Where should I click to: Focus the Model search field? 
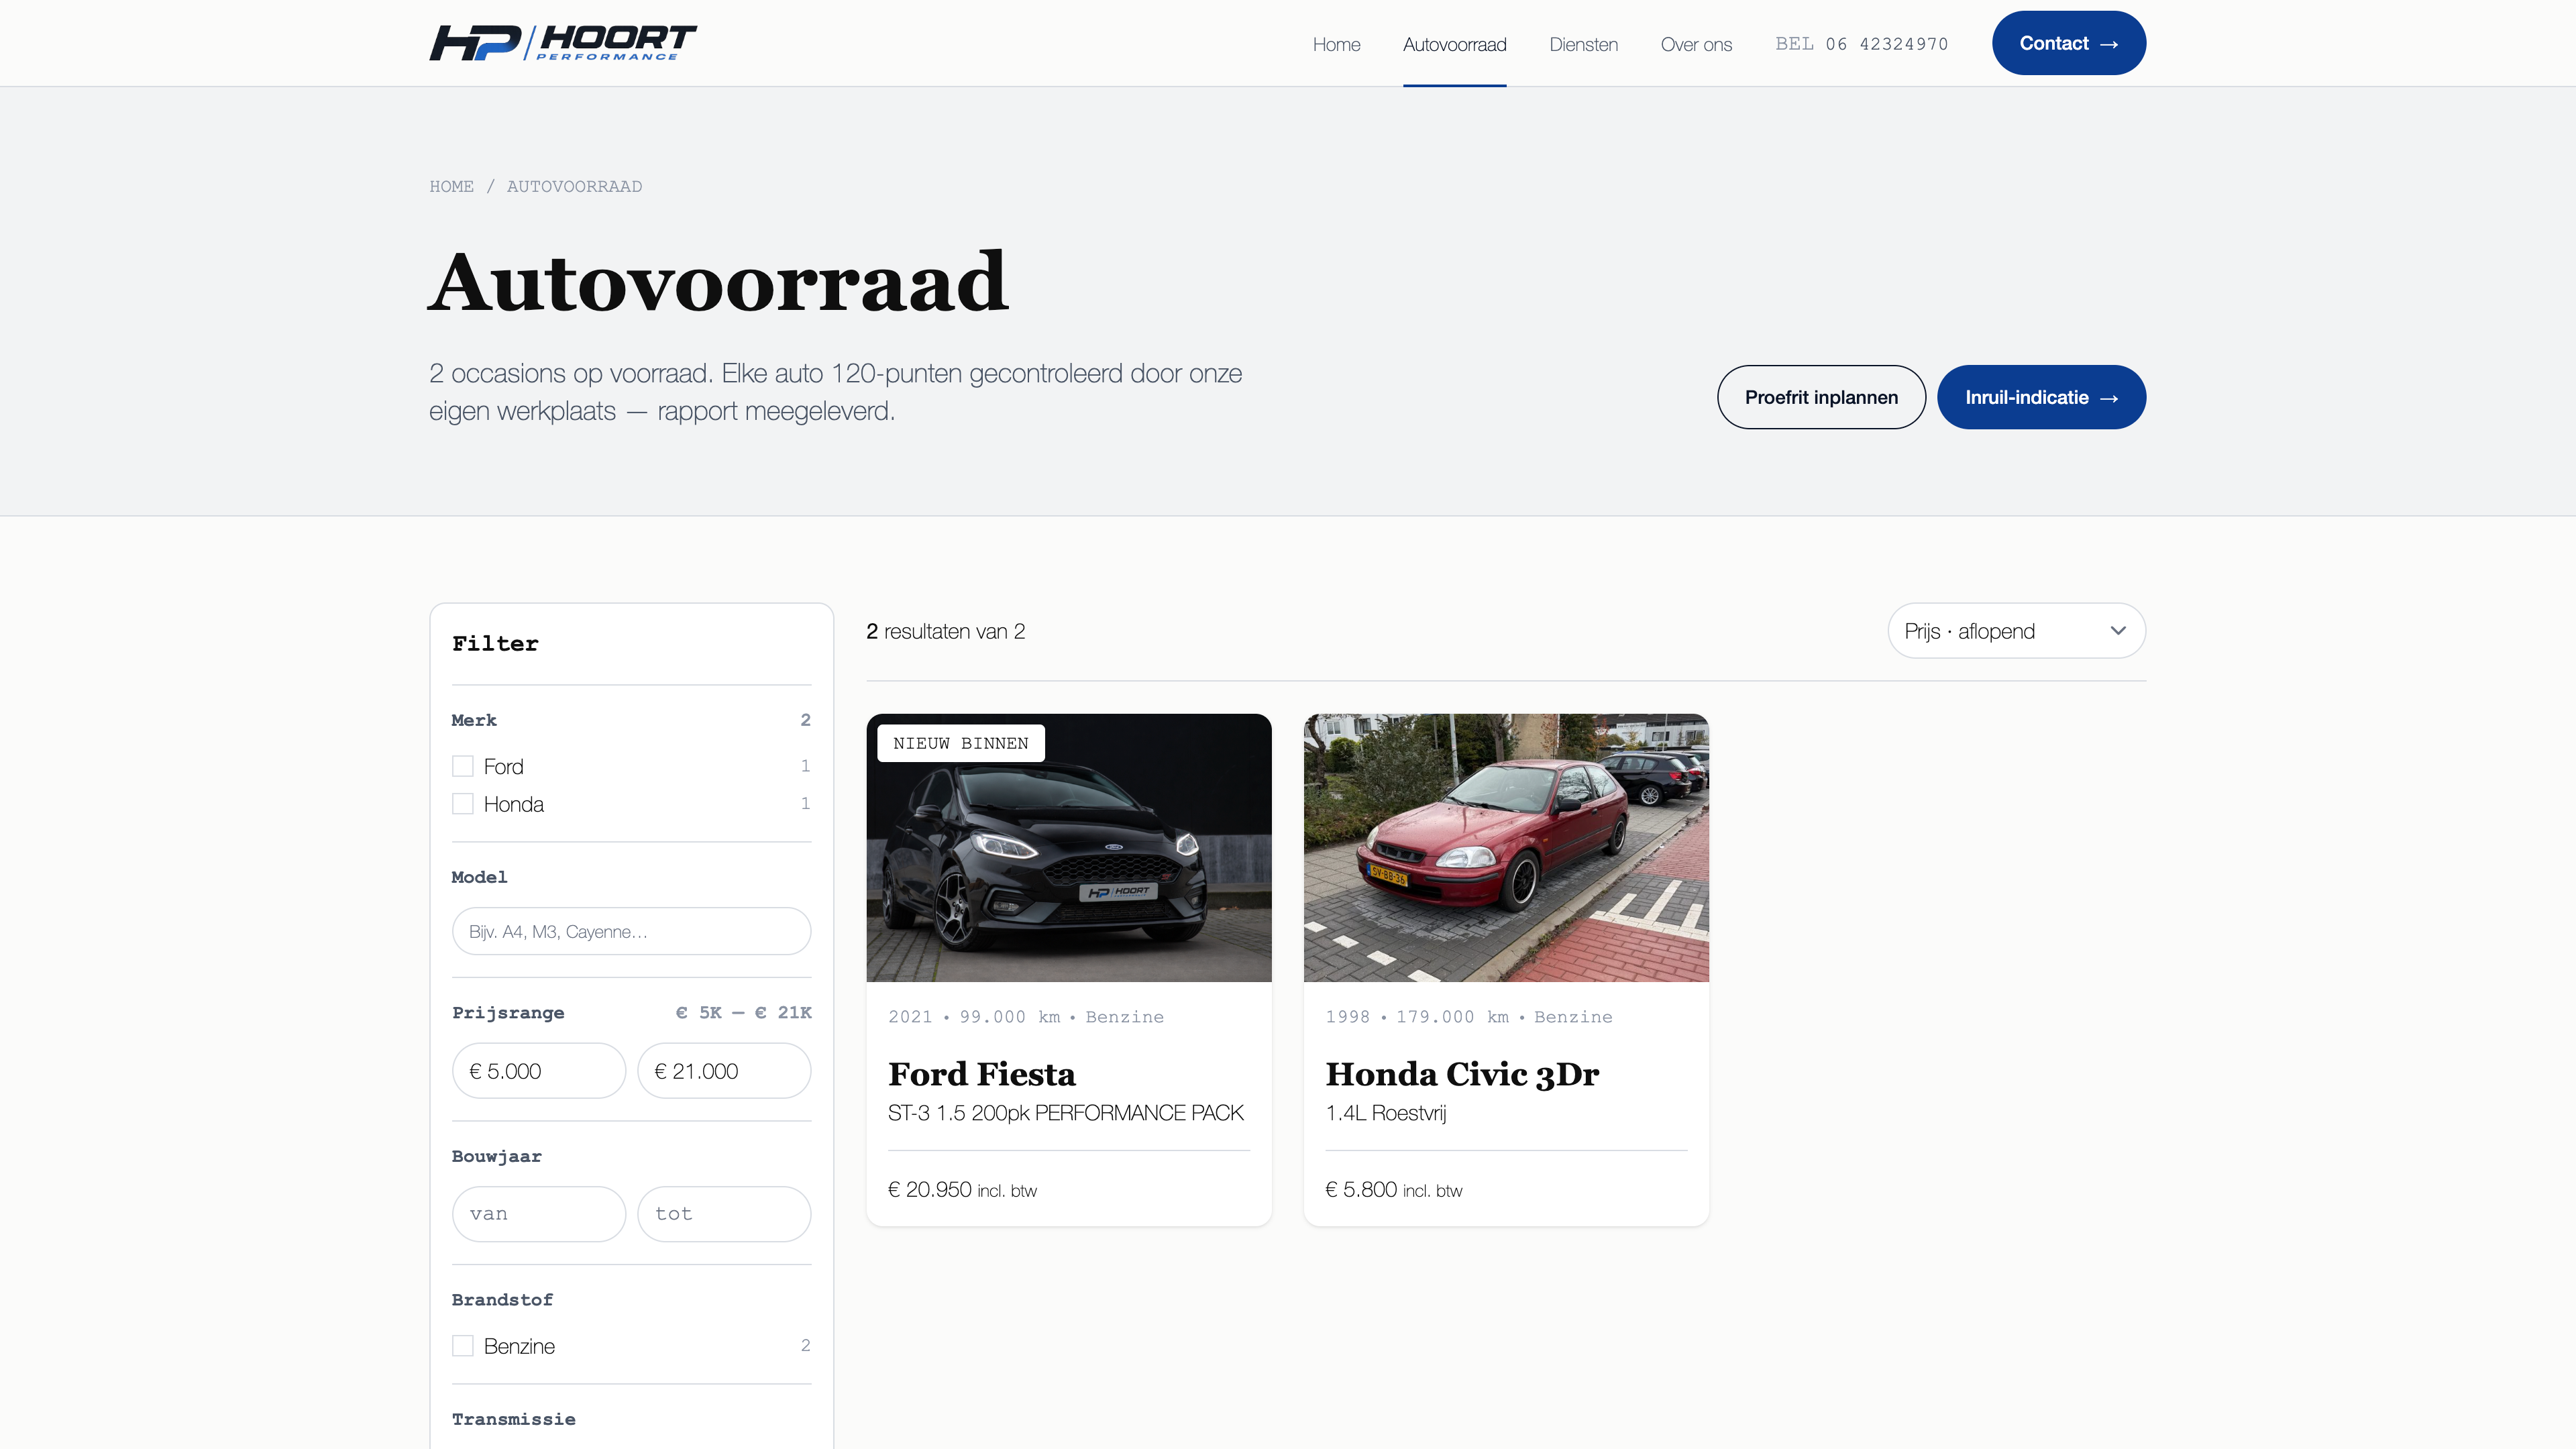click(631, 931)
